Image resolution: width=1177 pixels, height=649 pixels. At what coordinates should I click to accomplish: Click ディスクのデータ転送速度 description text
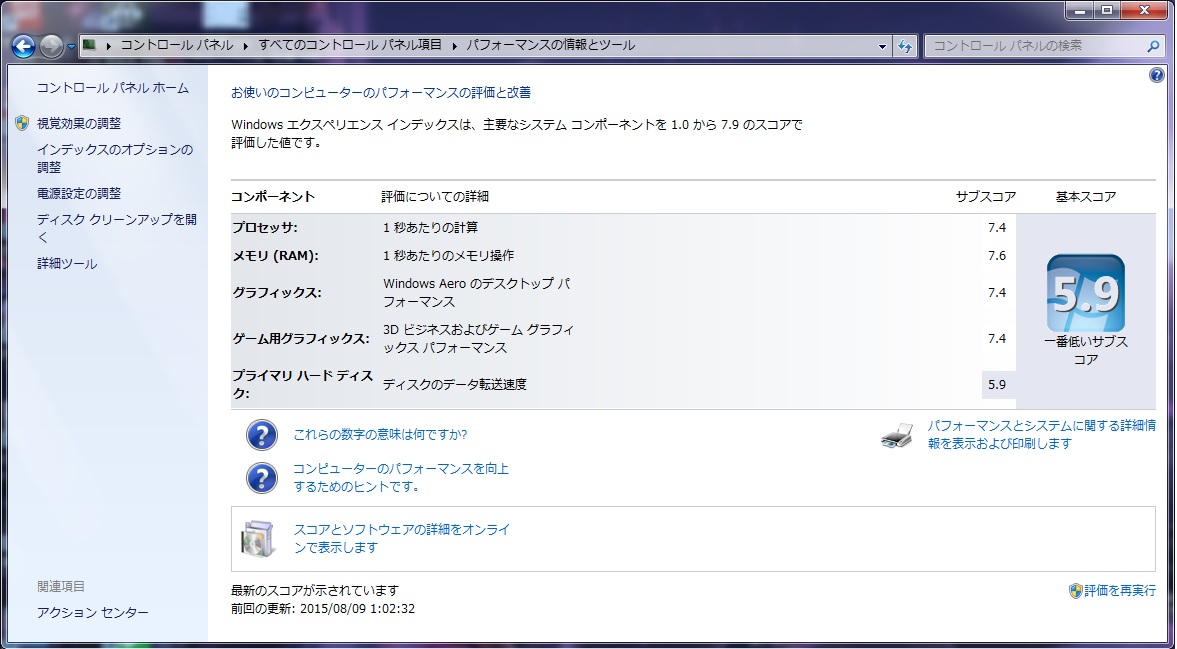pos(455,384)
